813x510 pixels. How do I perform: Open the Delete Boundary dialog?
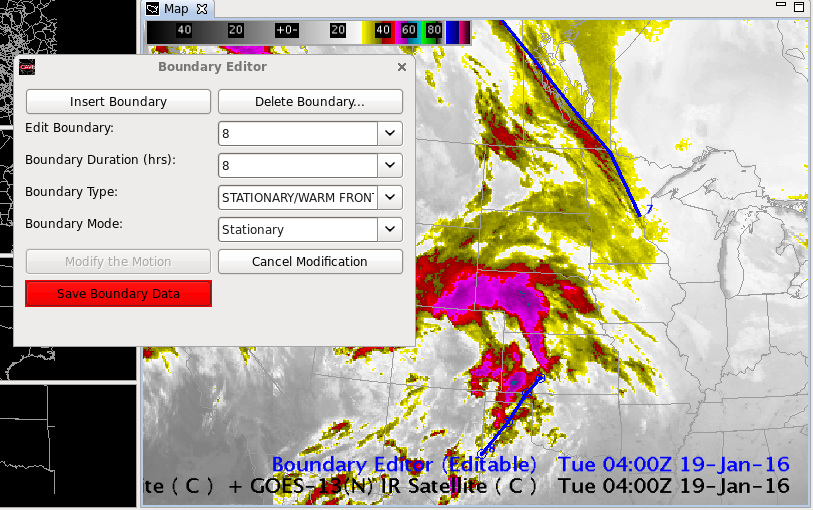point(310,102)
